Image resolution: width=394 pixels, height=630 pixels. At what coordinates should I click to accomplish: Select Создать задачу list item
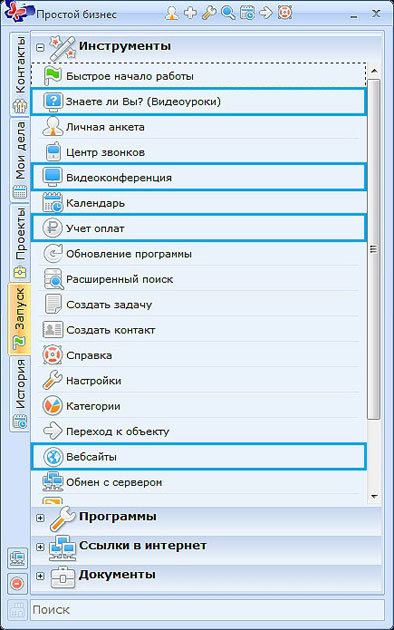[x=198, y=304]
